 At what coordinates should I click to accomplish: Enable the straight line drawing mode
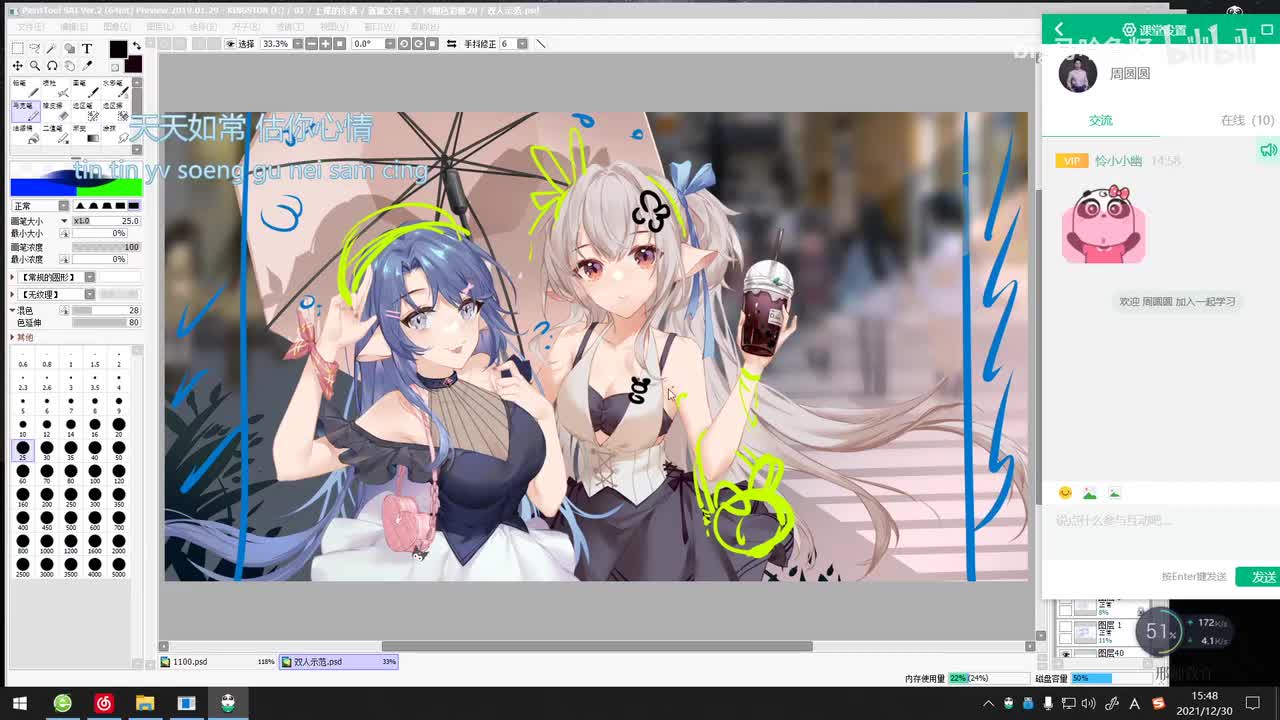pos(541,44)
